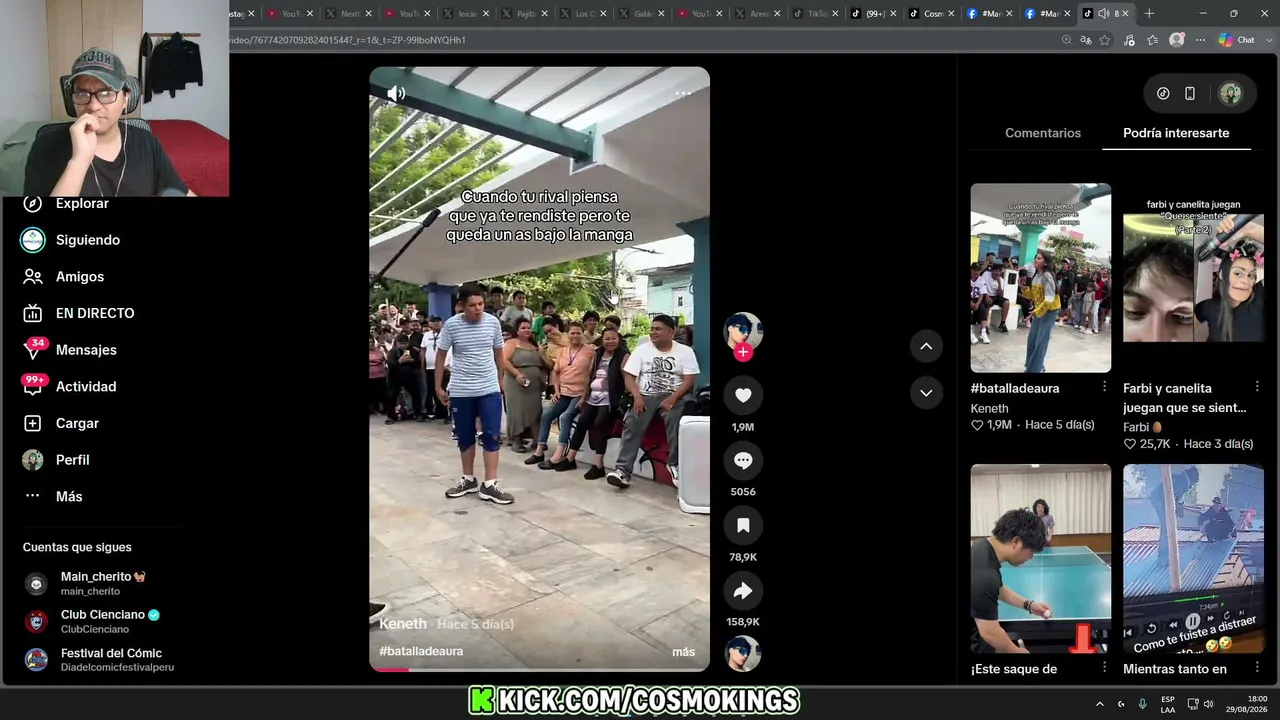This screenshot has height=720, width=1280.
Task: Play the "Como te fuiste a distraer" thumbnail
Action: pyautogui.click(x=1193, y=558)
